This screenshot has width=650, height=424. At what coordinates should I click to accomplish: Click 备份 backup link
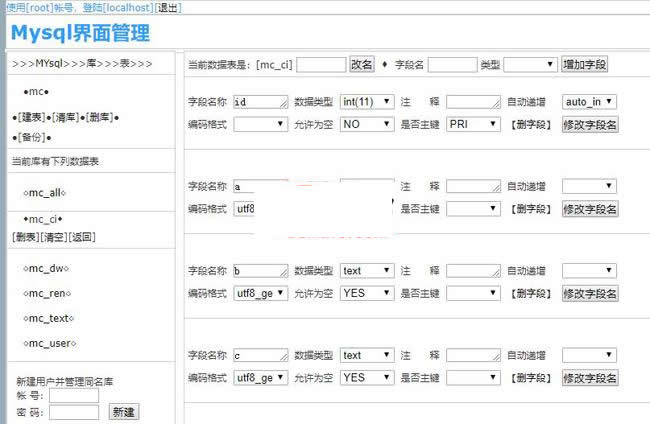[x=30, y=136]
